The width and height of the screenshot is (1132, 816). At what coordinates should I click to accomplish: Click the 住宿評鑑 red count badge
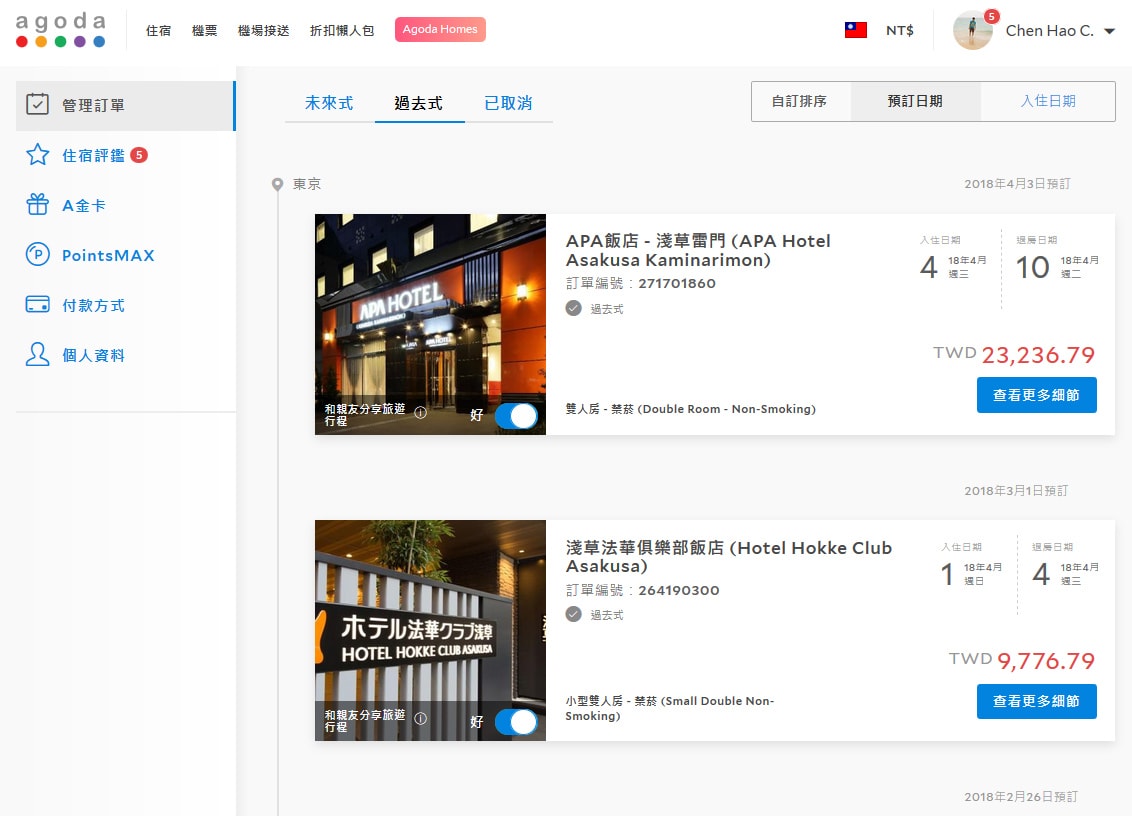(139, 155)
